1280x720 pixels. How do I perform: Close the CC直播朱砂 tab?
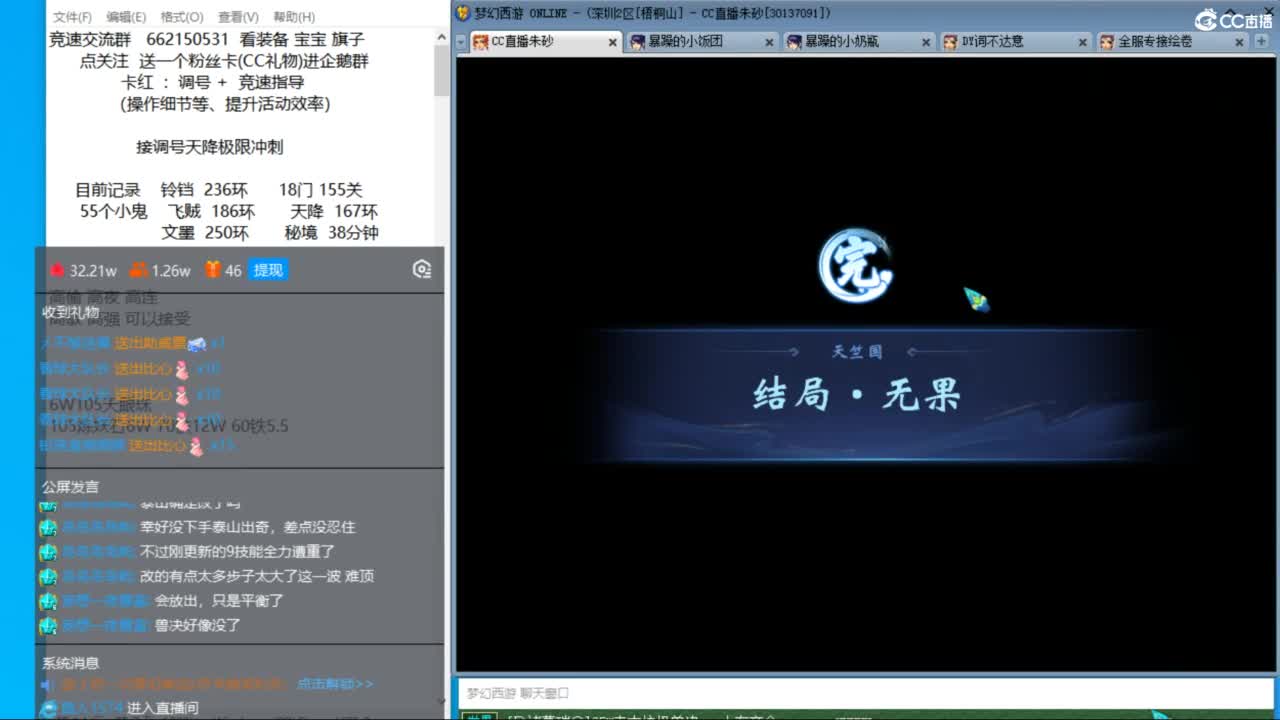click(613, 42)
